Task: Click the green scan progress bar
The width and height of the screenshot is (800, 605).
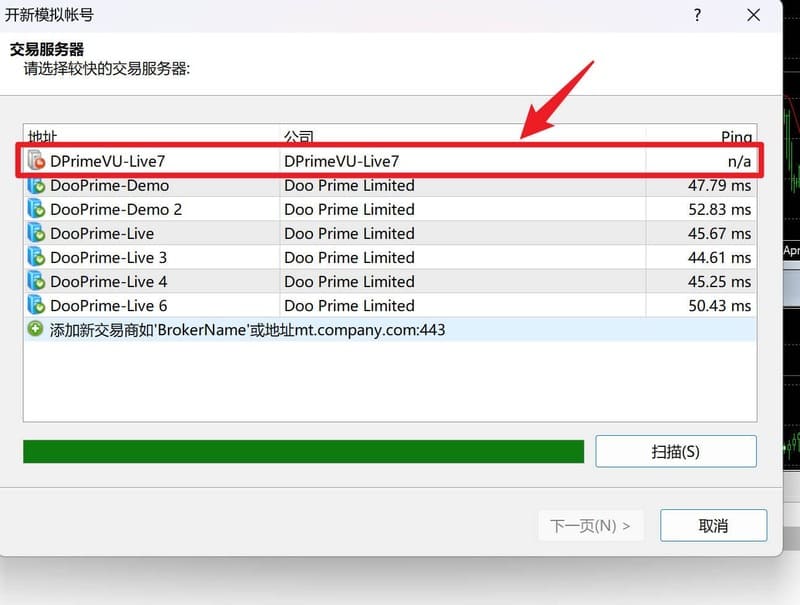Action: click(303, 451)
